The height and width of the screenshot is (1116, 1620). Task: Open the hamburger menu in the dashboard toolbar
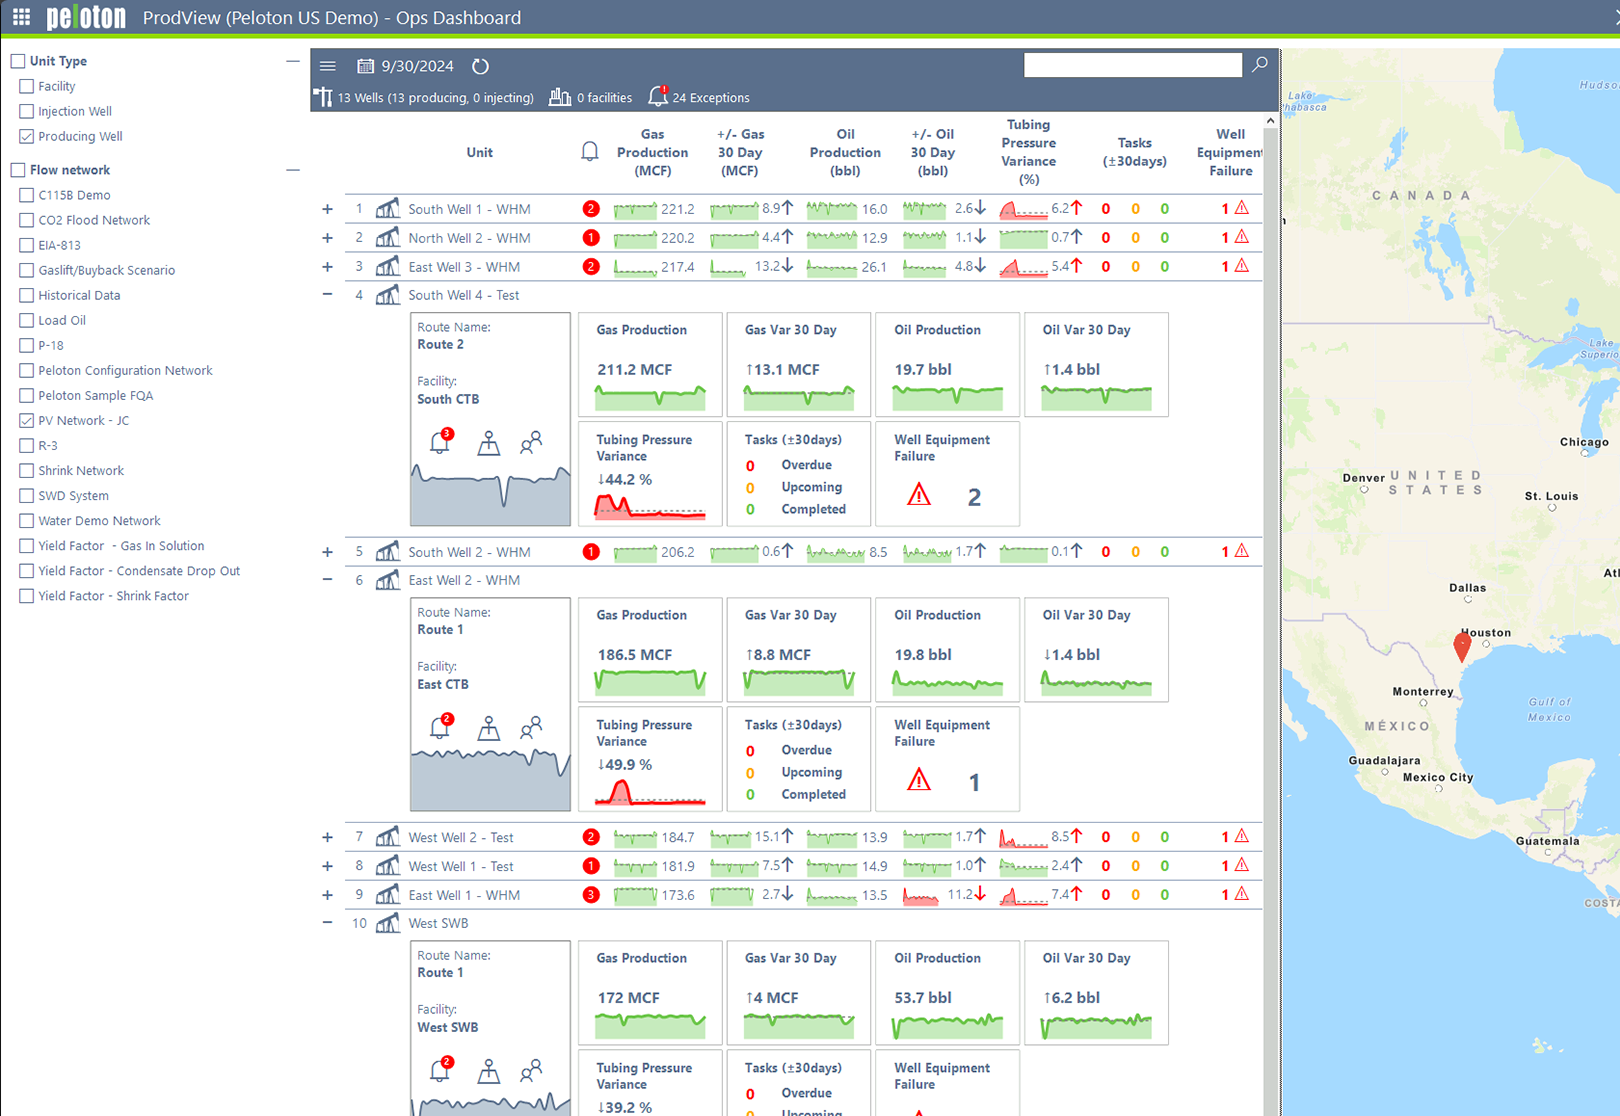327,66
